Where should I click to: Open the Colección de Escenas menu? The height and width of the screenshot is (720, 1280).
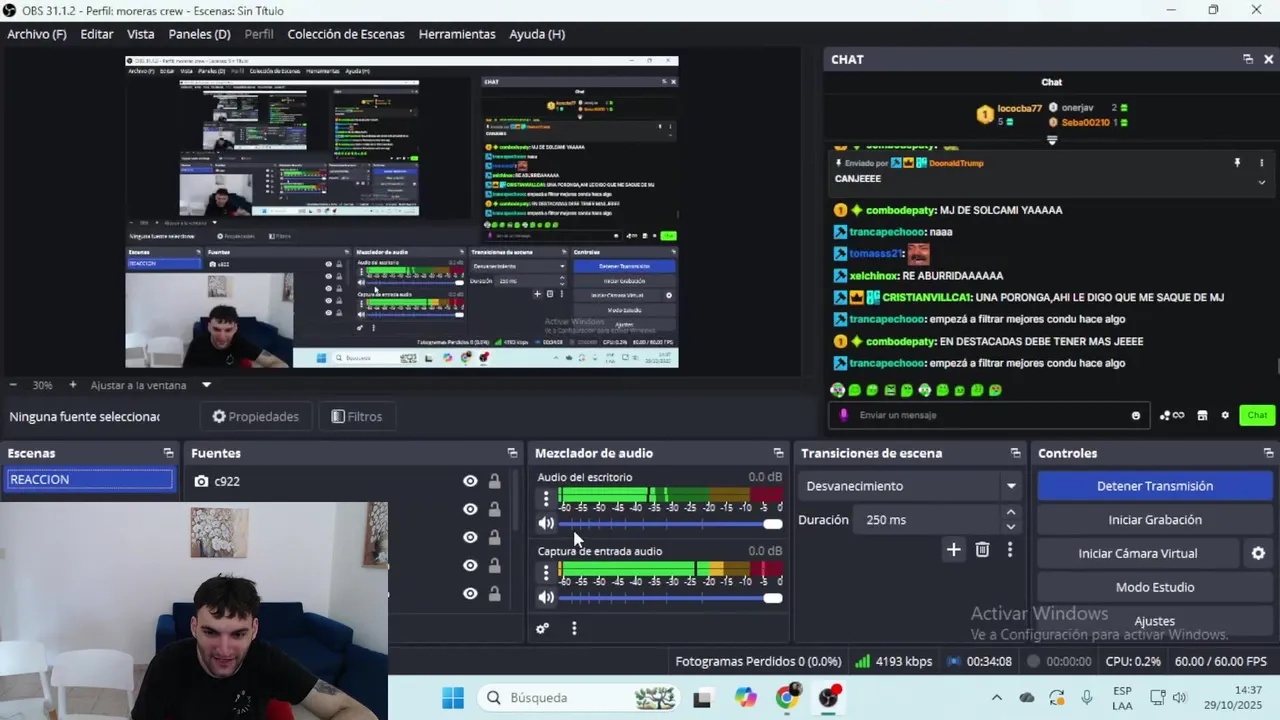(x=346, y=34)
